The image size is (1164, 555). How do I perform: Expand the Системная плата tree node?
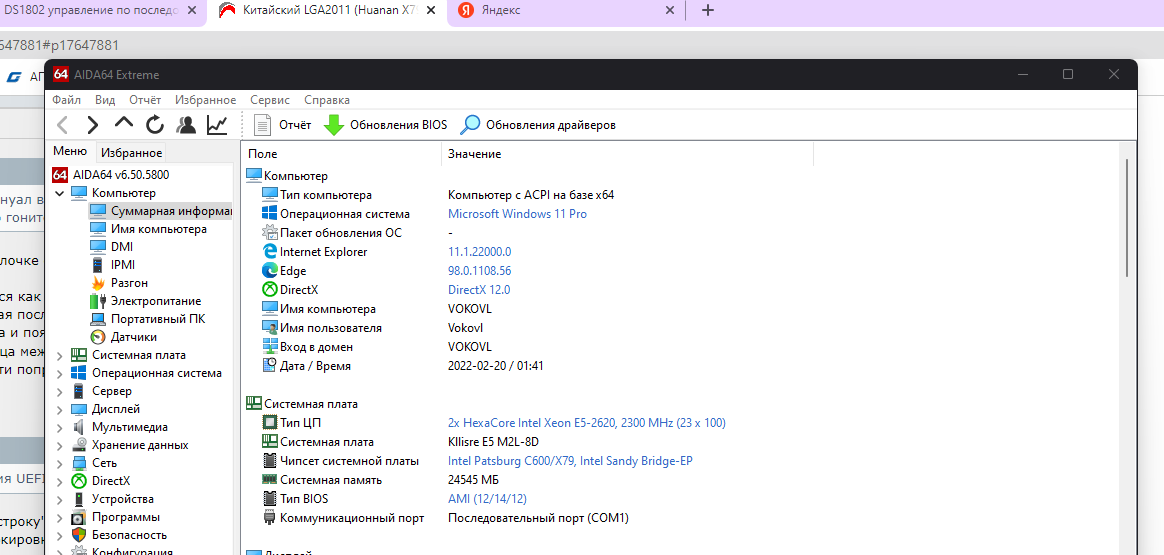(60, 355)
